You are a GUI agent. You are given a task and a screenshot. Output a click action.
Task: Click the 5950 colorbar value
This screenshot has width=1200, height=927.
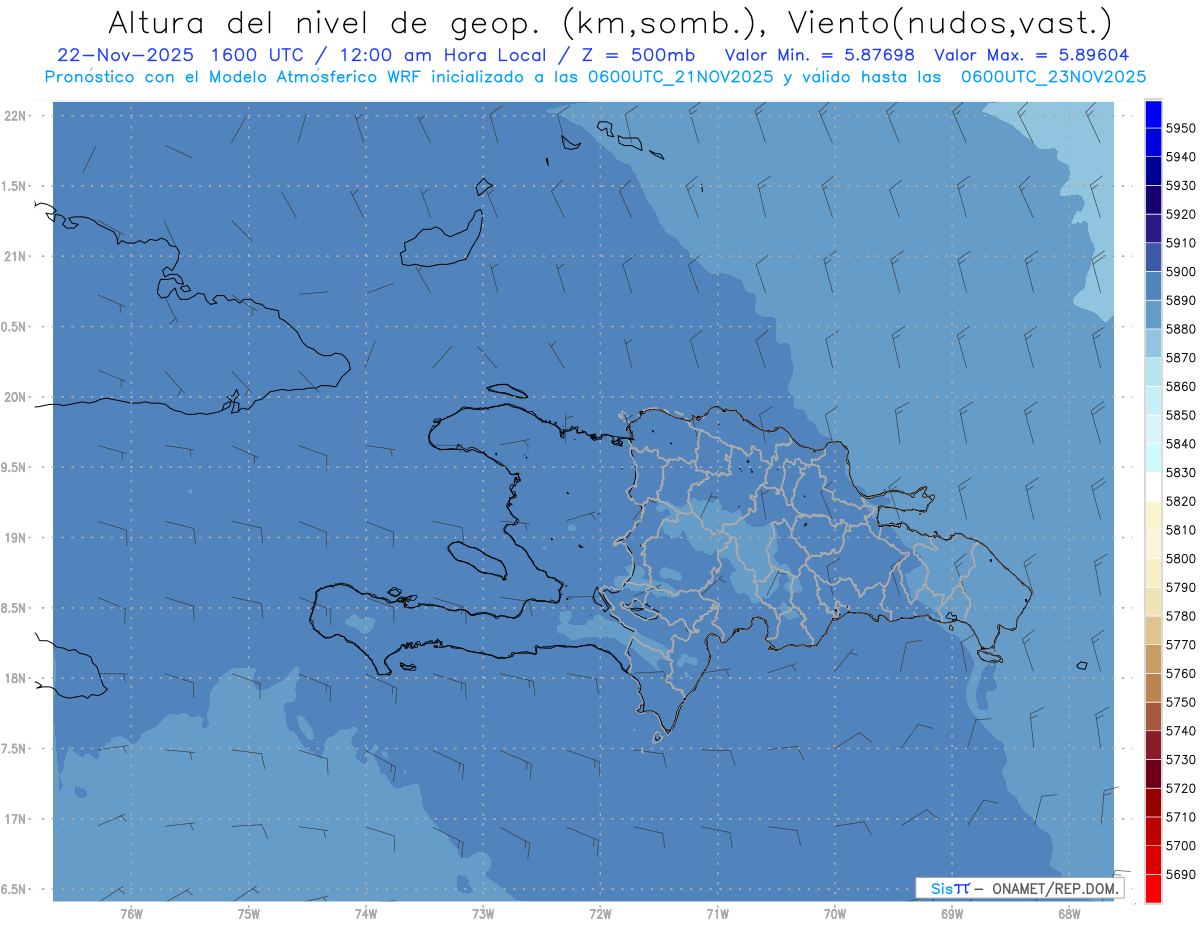pyautogui.click(x=1180, y=128)
